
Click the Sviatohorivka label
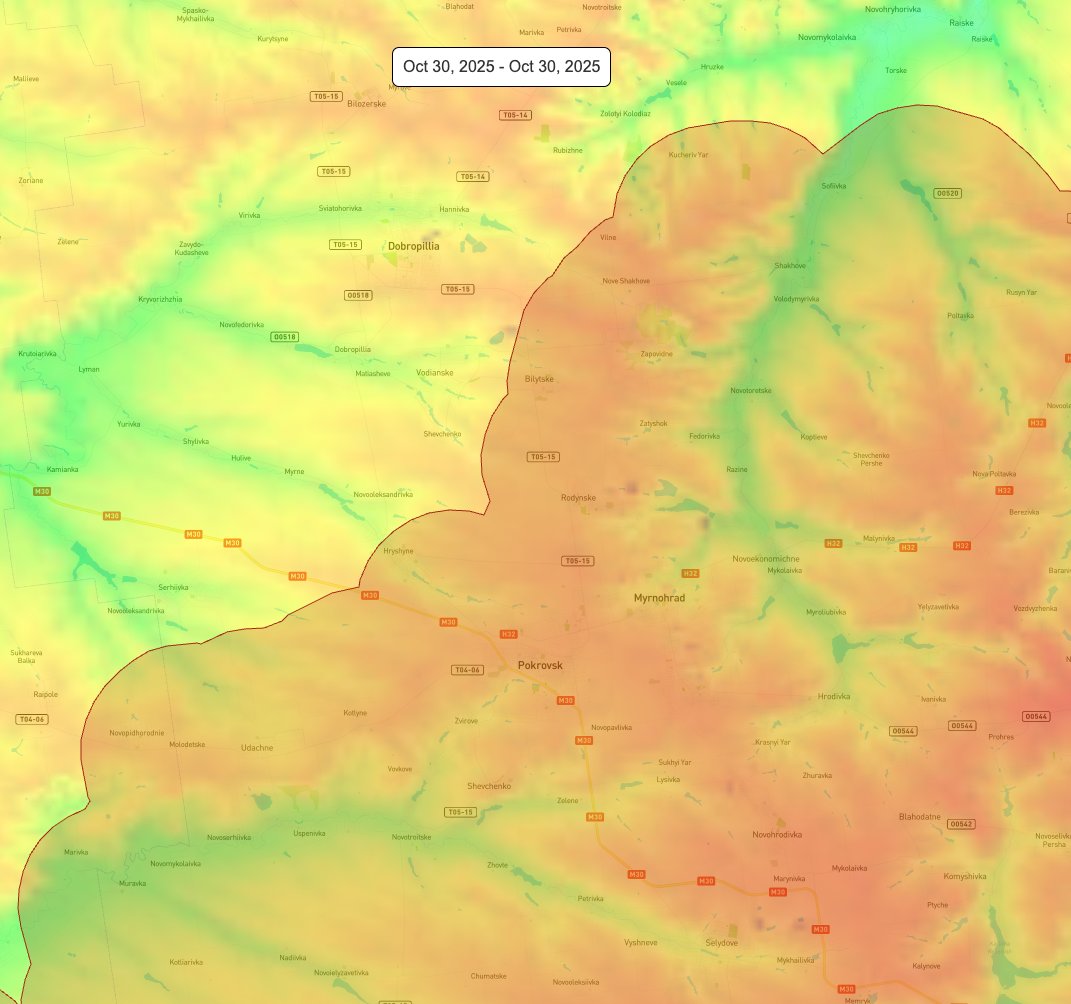[340, 208]
